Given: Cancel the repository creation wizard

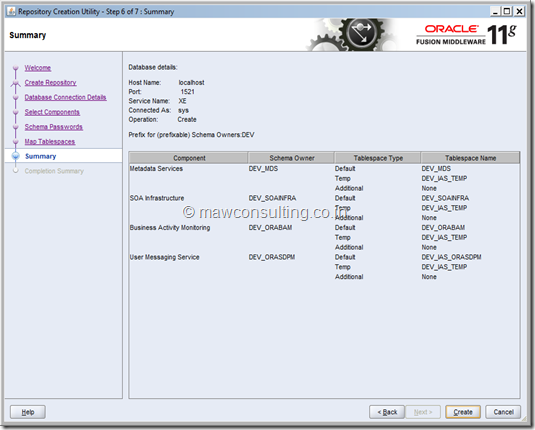Looking at the screenshot, I should 503,412.
